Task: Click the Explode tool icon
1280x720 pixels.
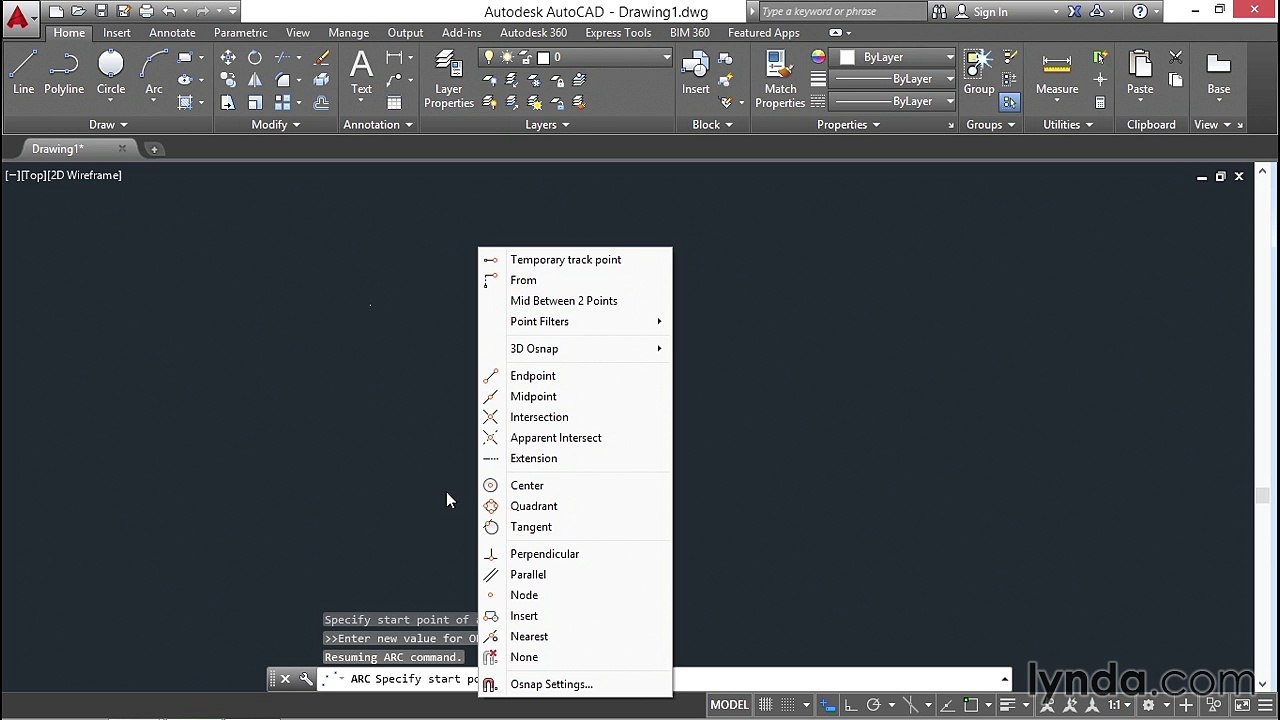Action: 321,80
